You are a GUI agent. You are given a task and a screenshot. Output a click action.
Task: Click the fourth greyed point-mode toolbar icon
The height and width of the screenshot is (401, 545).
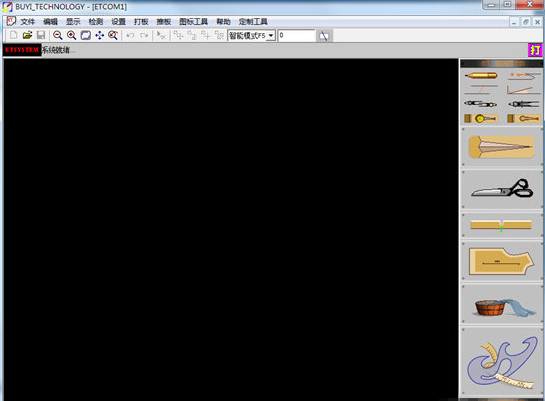point(219,35)
